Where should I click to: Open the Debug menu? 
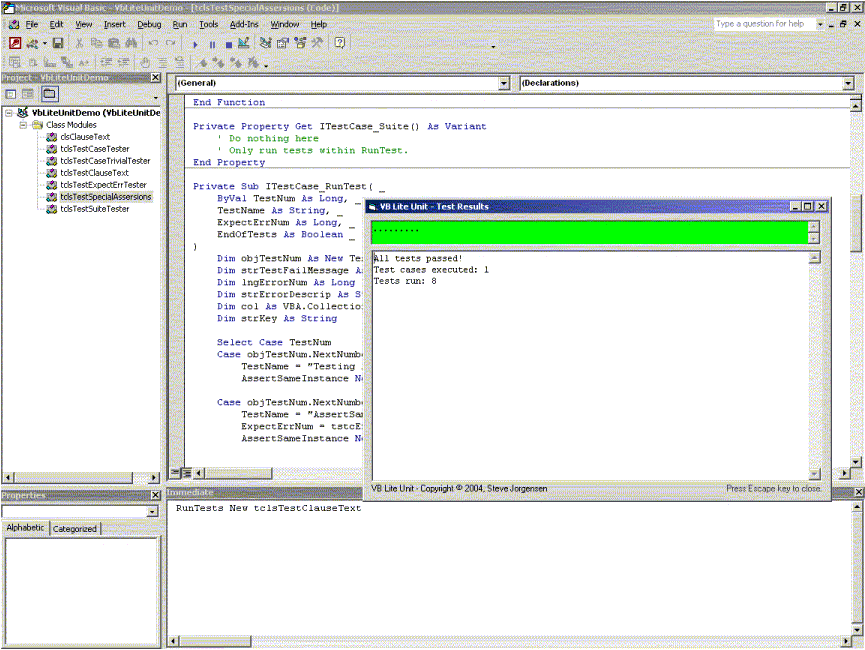click(149, 24)
